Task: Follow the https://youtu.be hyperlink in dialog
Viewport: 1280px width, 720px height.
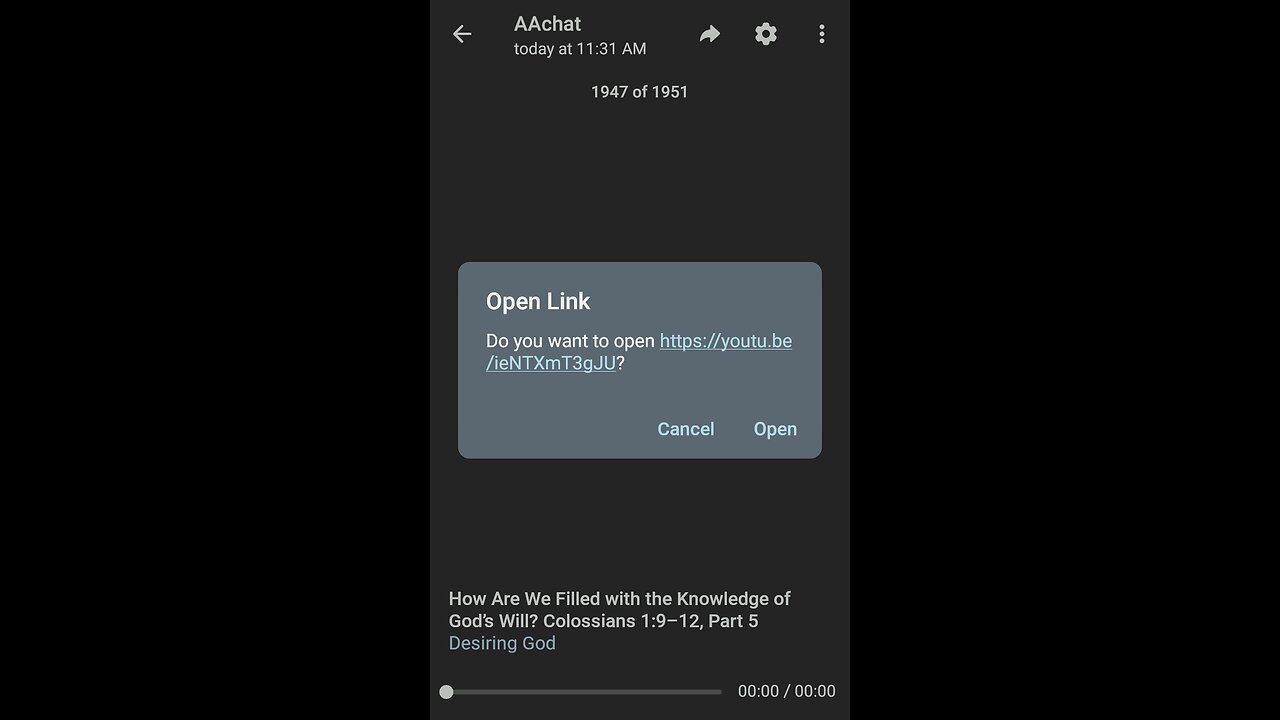Action: pos(726,341)
